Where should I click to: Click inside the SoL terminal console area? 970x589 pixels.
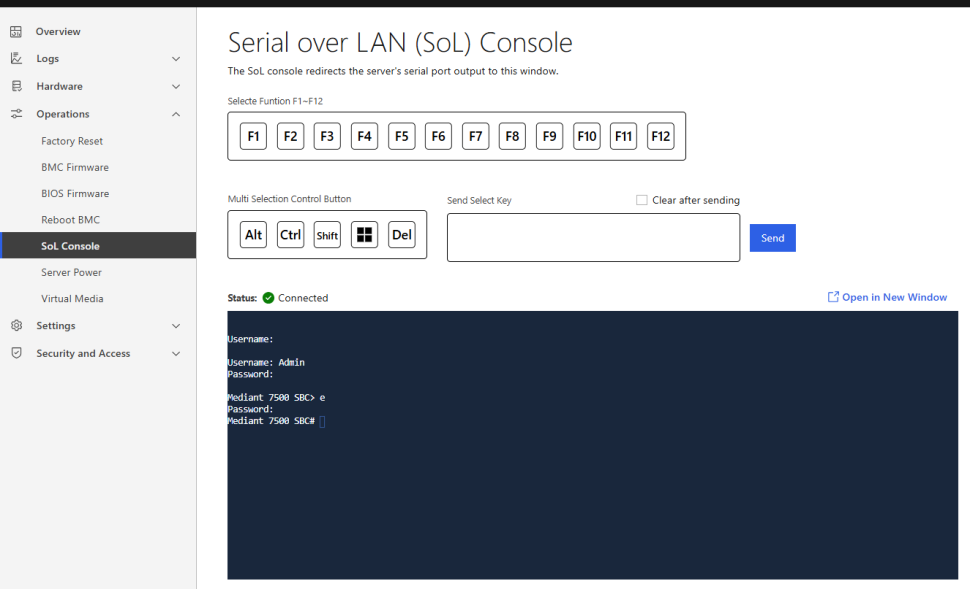pyautogui.click(x=593, y=445)
